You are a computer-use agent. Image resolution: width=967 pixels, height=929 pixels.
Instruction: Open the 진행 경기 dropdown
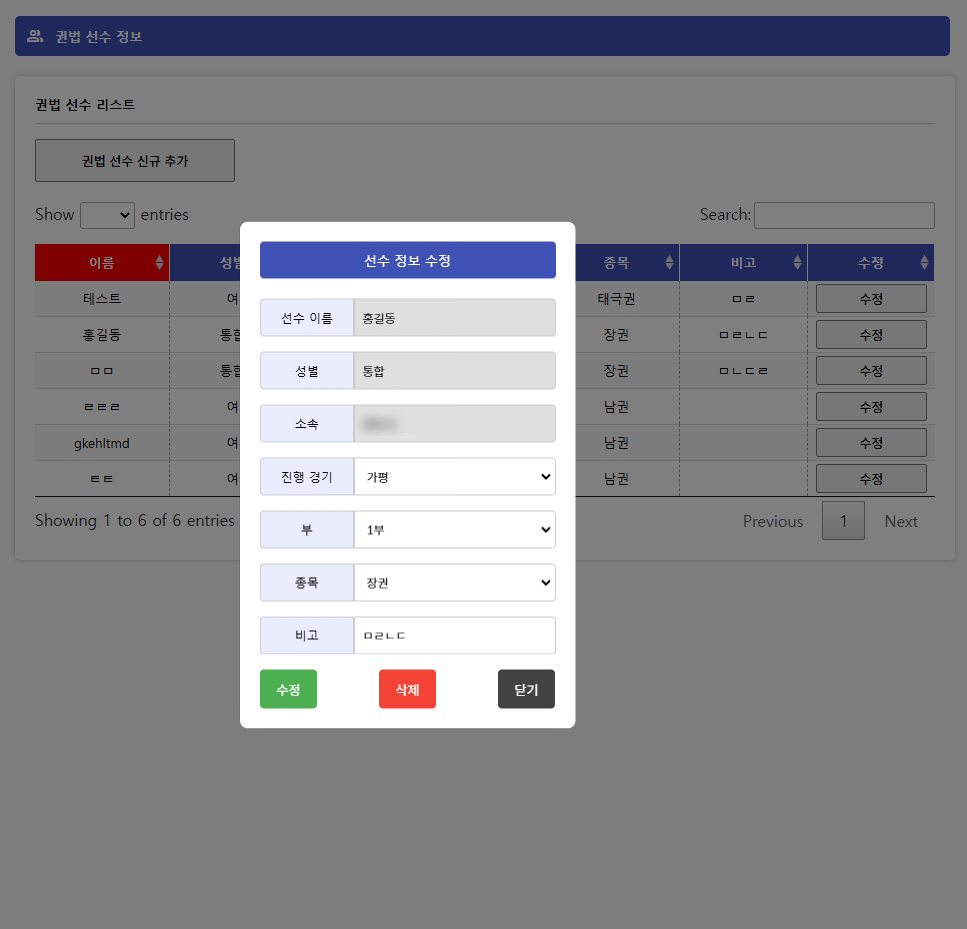454,477
